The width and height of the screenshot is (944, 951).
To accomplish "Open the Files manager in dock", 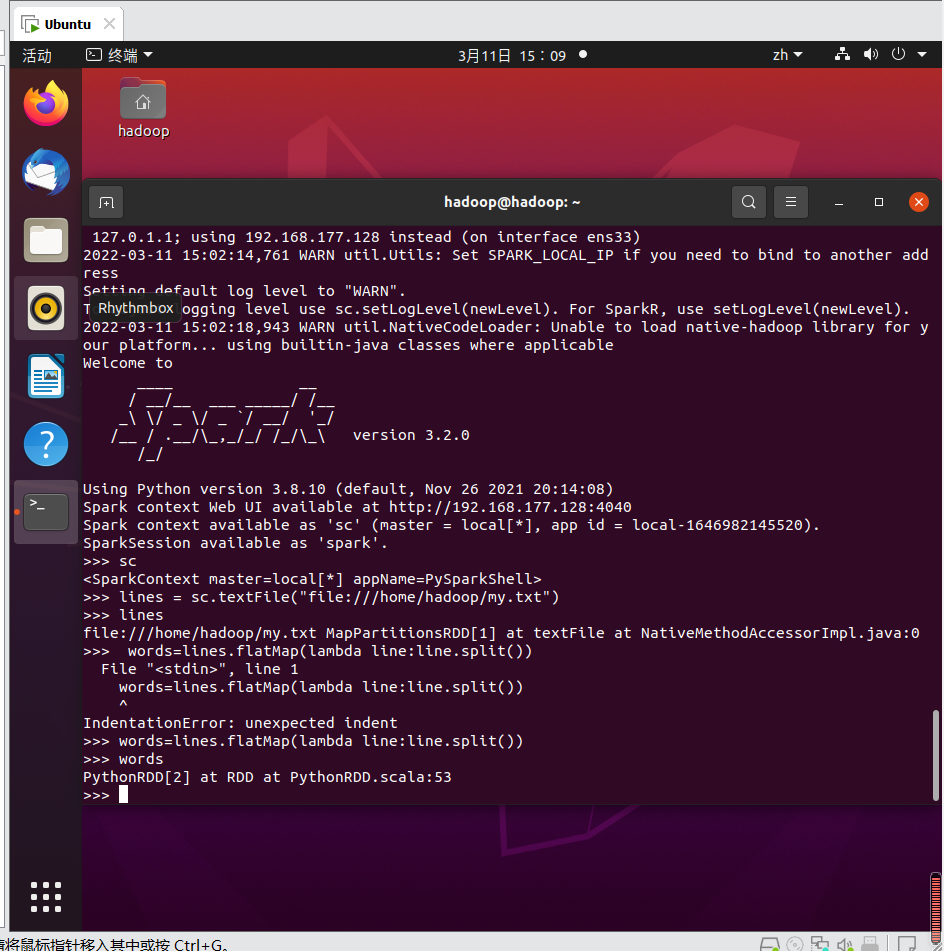I will coord(46,240).
